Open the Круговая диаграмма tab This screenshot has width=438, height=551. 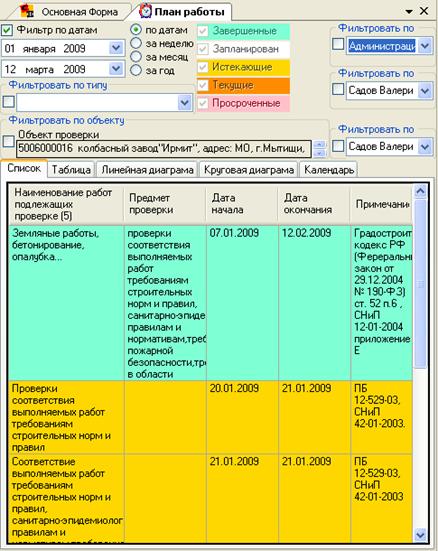tap(249, 170)
